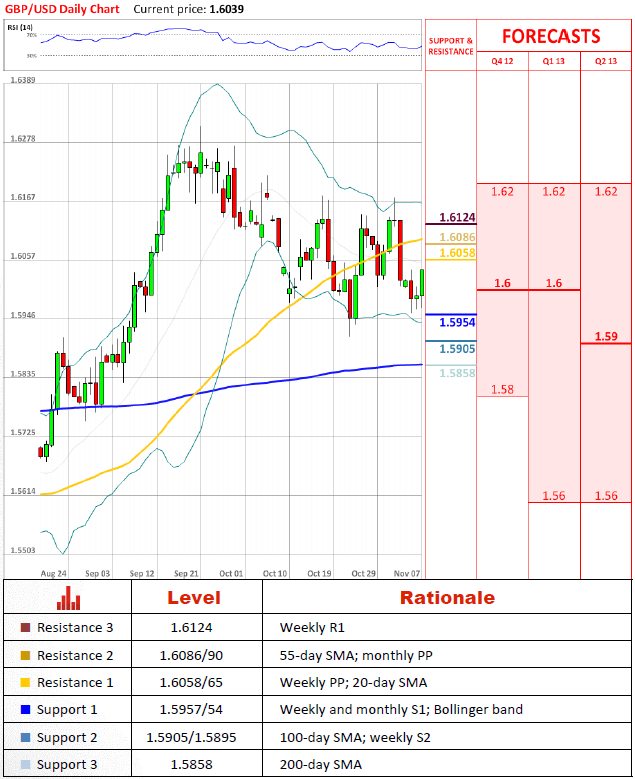
Task: Click the 1.58 forecast value under Q4 12
Action: (502, 389)
